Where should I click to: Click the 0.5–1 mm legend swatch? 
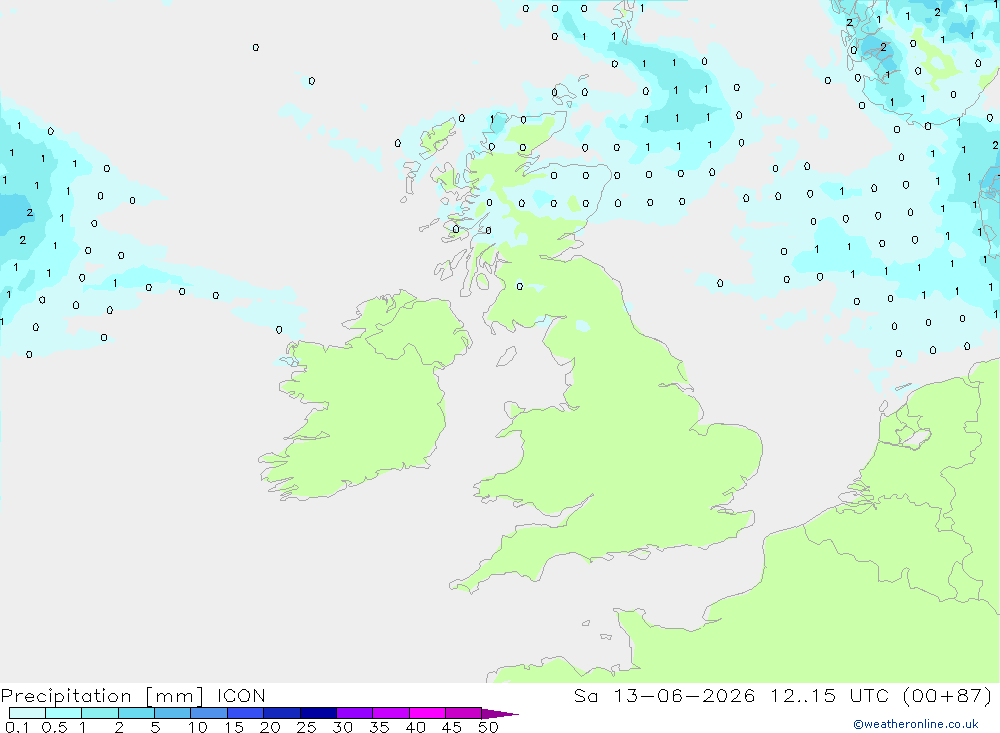click(63, 713)
